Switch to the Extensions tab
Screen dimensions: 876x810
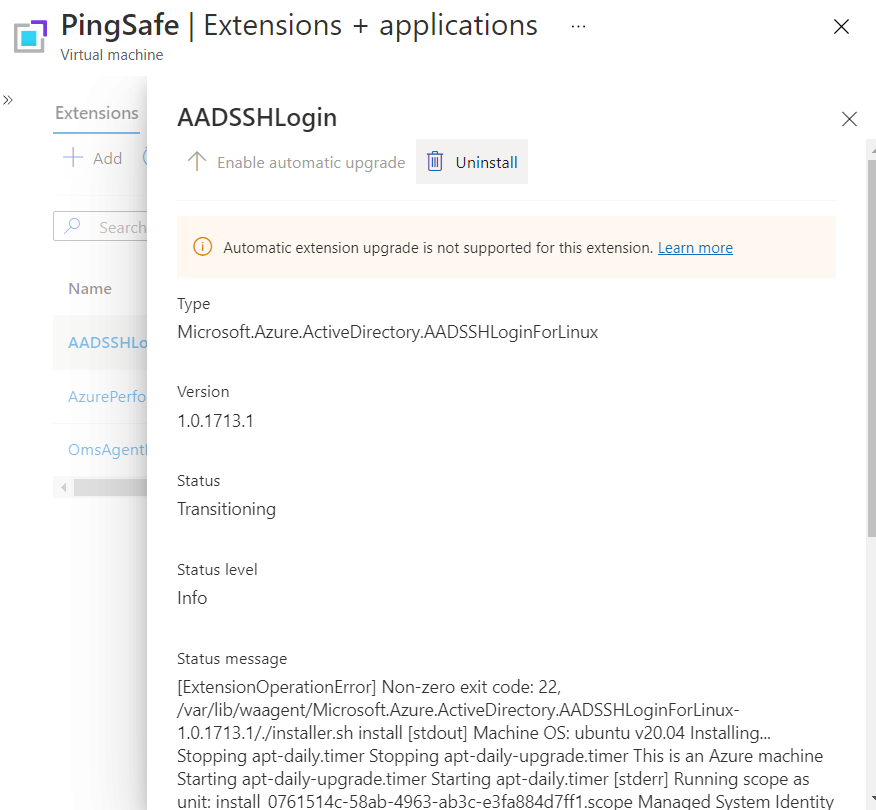click(96, 113)
